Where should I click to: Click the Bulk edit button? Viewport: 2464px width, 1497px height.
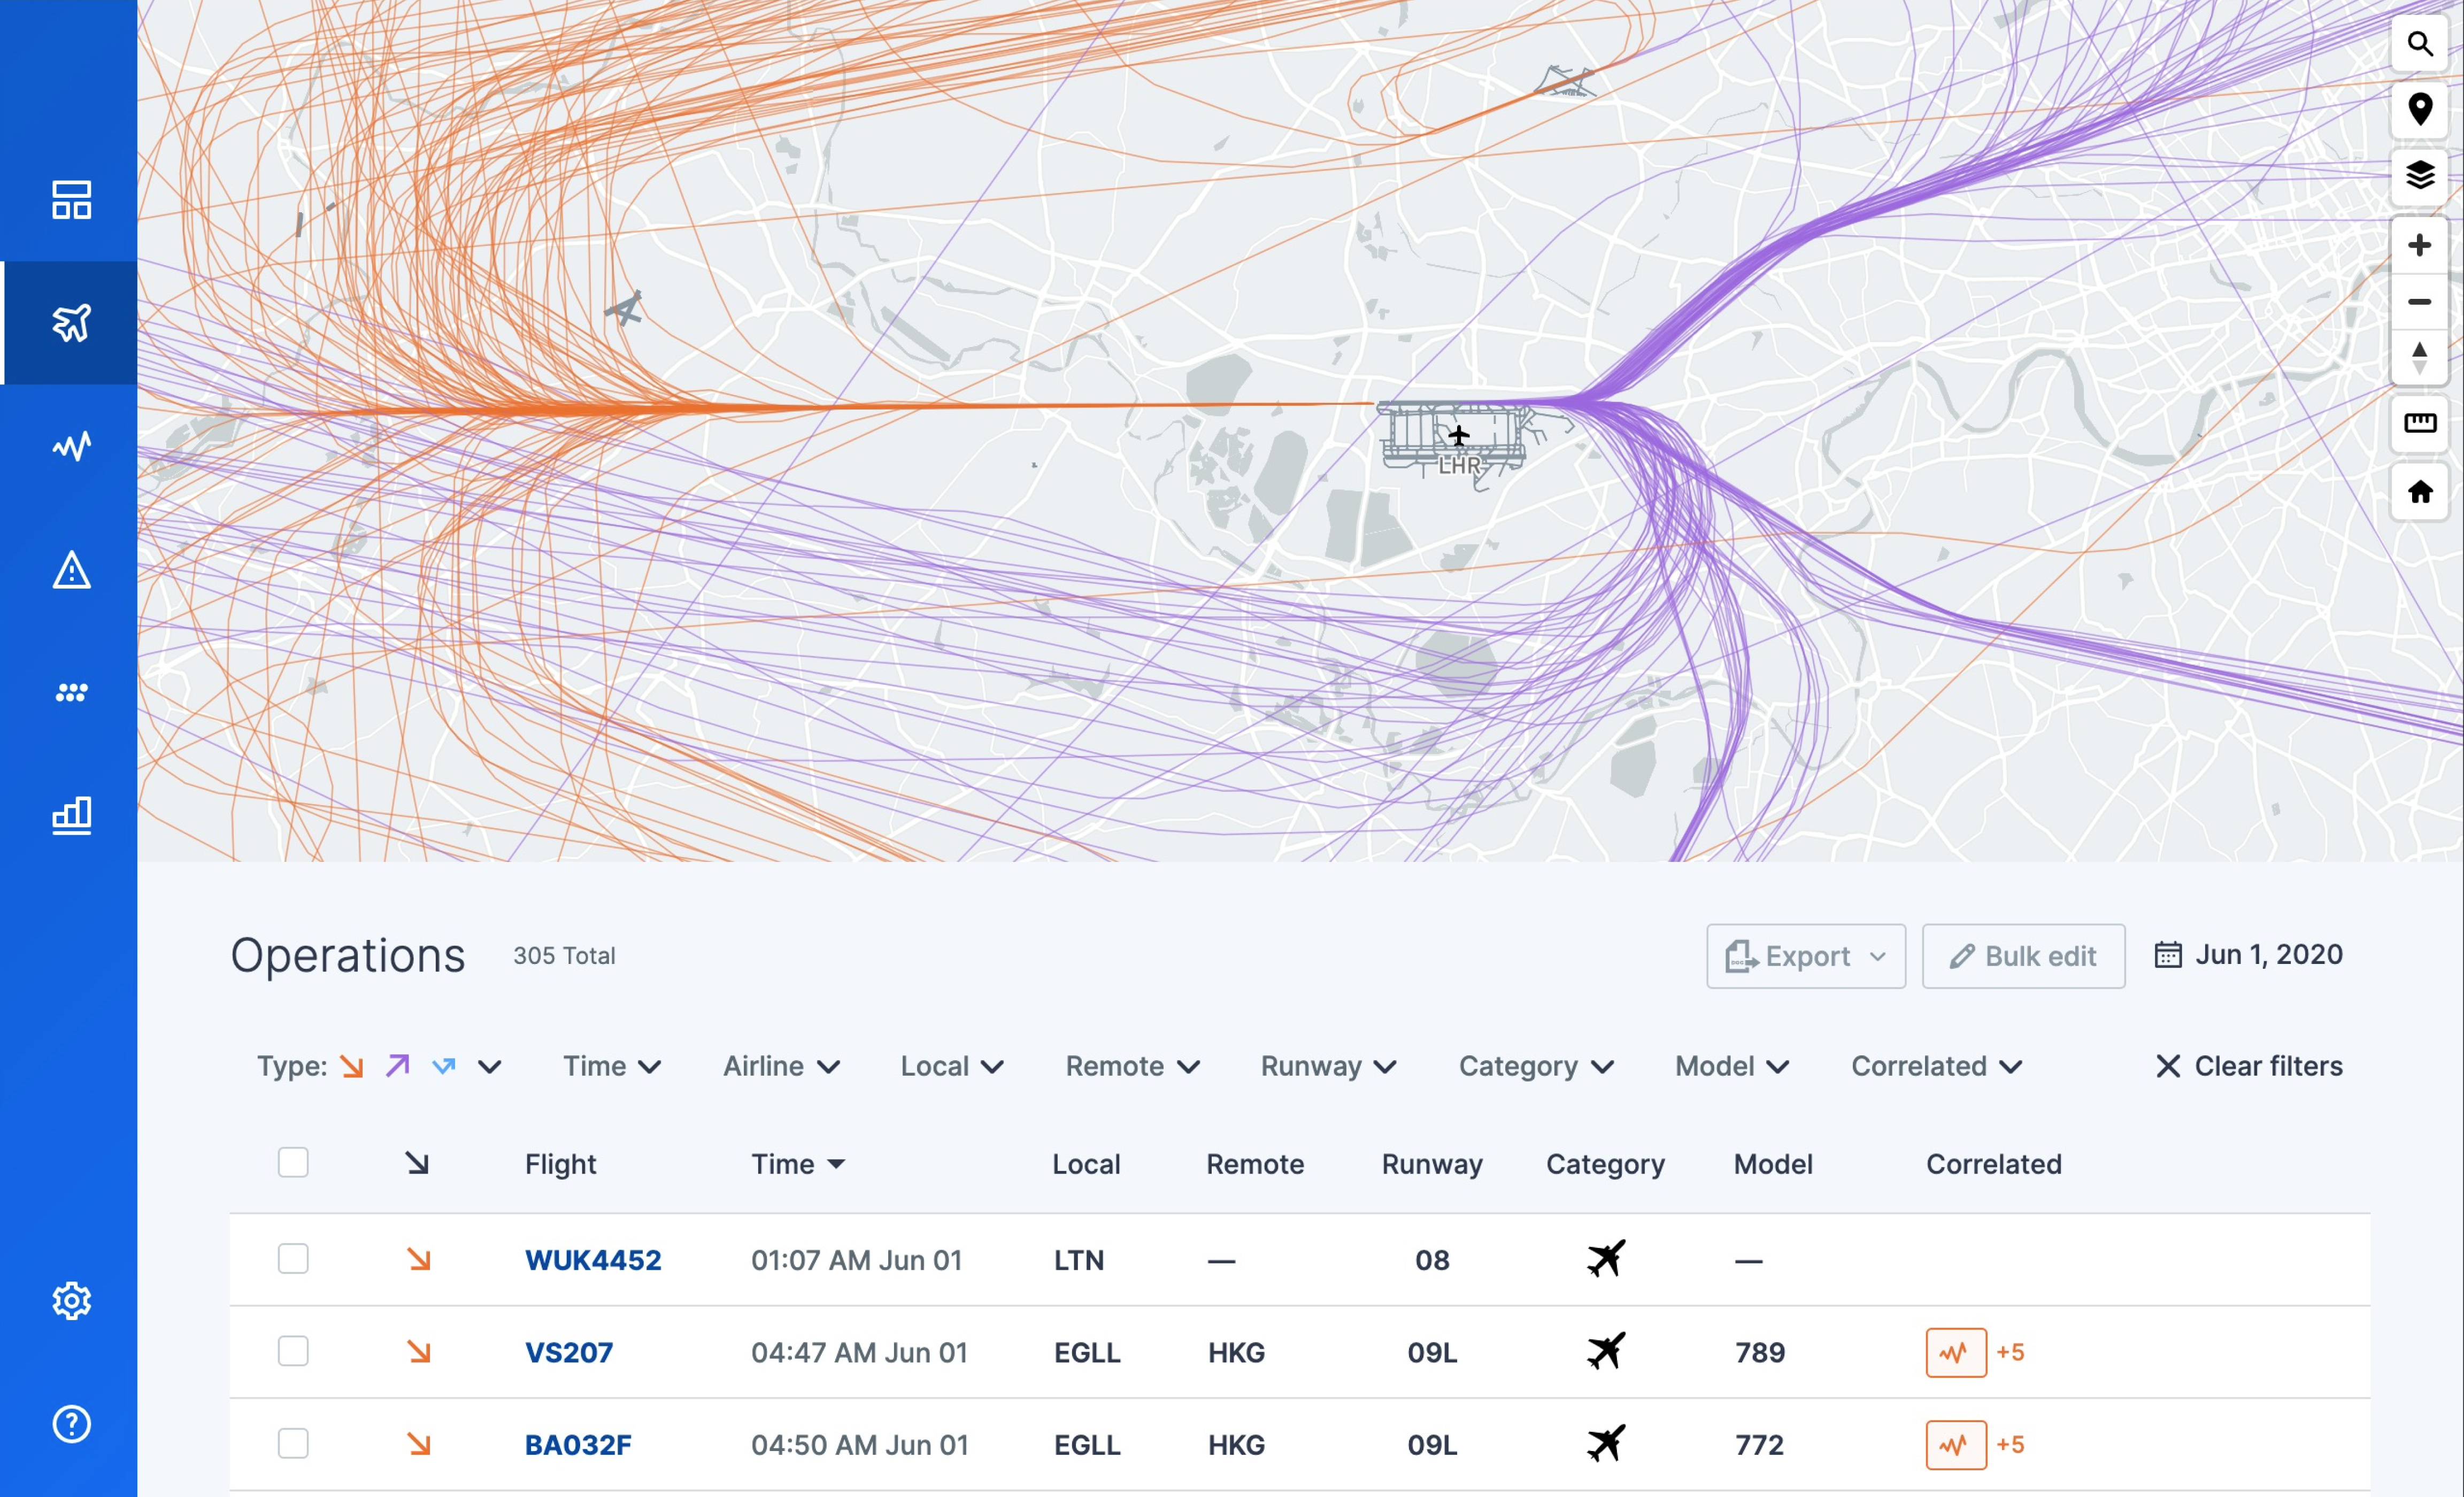pyautogui.click(x=2022, y=956)
